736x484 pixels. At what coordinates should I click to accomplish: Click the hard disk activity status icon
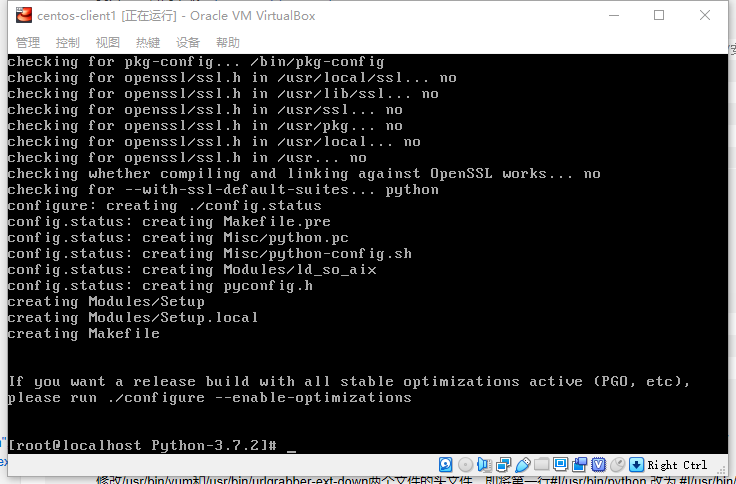coord(445,465)
